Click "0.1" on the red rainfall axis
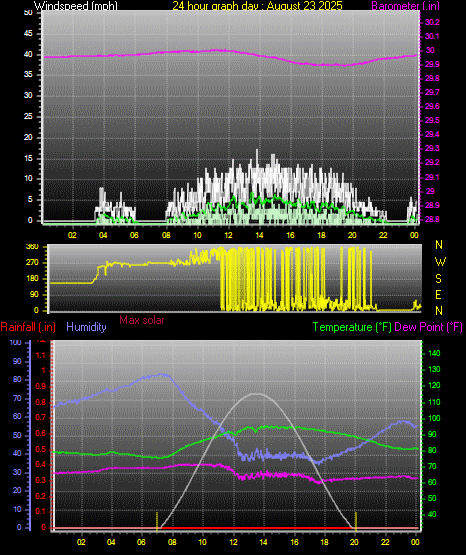 point(41,511)
